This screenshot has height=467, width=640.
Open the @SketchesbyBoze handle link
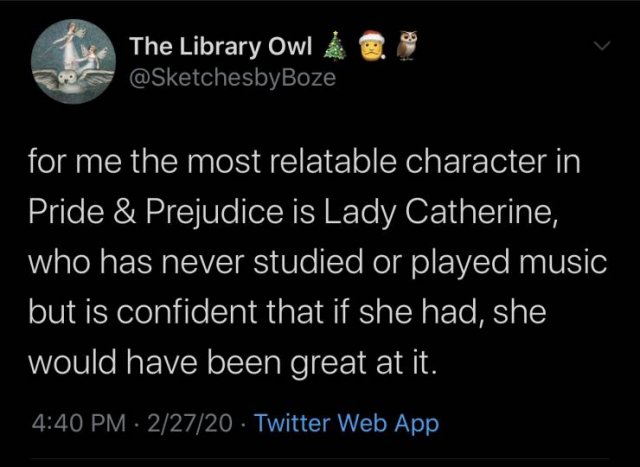click(x=233, y=77)
